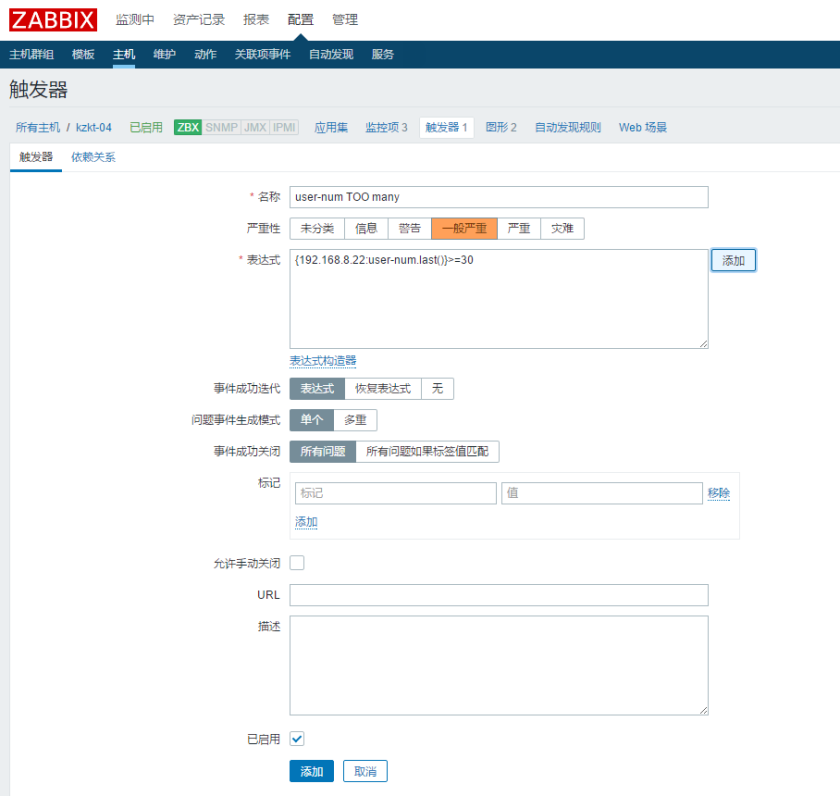Click 添加 button beside expression box
Image resolution: width=840 pixels, height=796 pixels.
pyautogui.click(x=733, y=260)
